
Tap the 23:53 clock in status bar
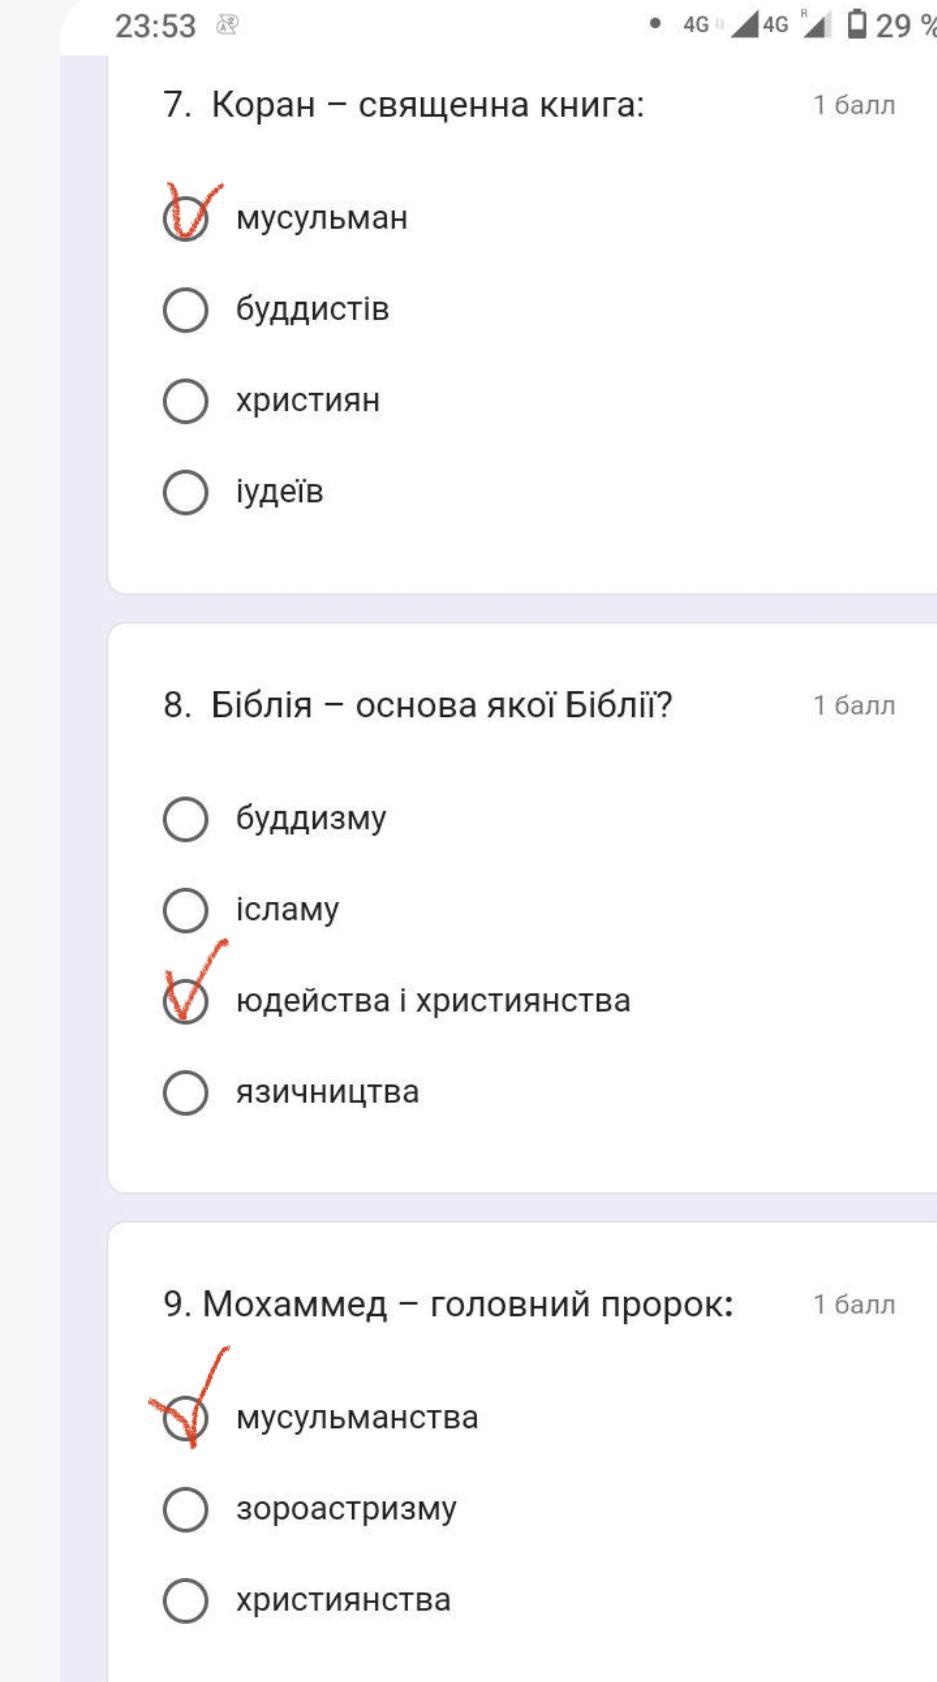coord(155,26)
